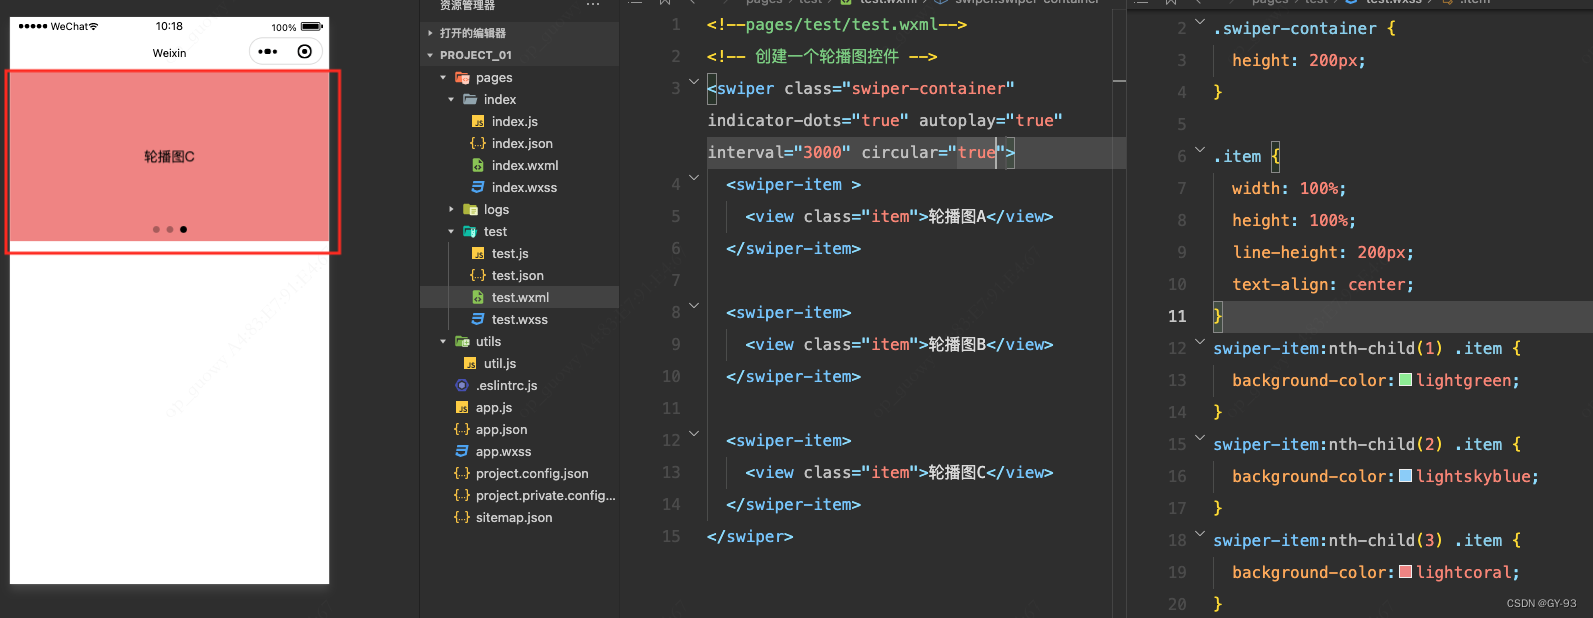Tap the second swiper indicator dot

pyautogui.click(x=170, y=230)
